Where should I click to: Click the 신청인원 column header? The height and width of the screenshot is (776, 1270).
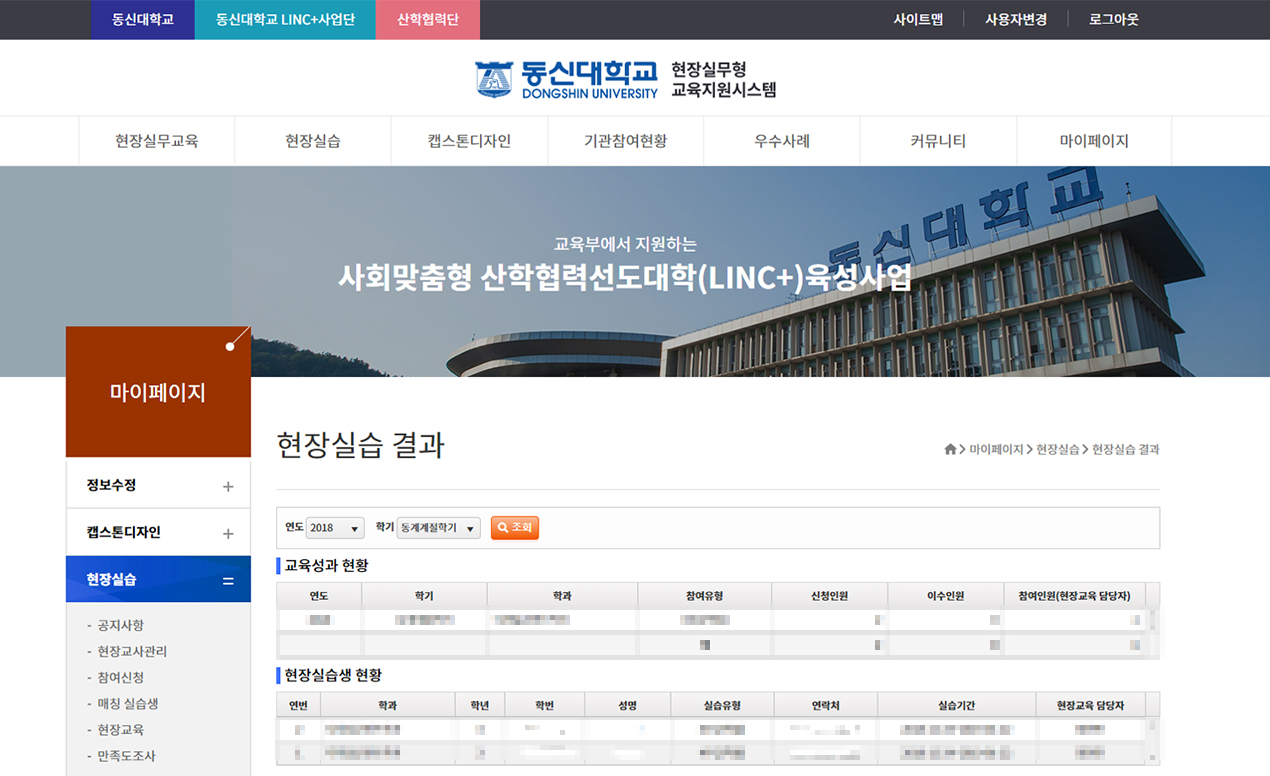point(829,596)
